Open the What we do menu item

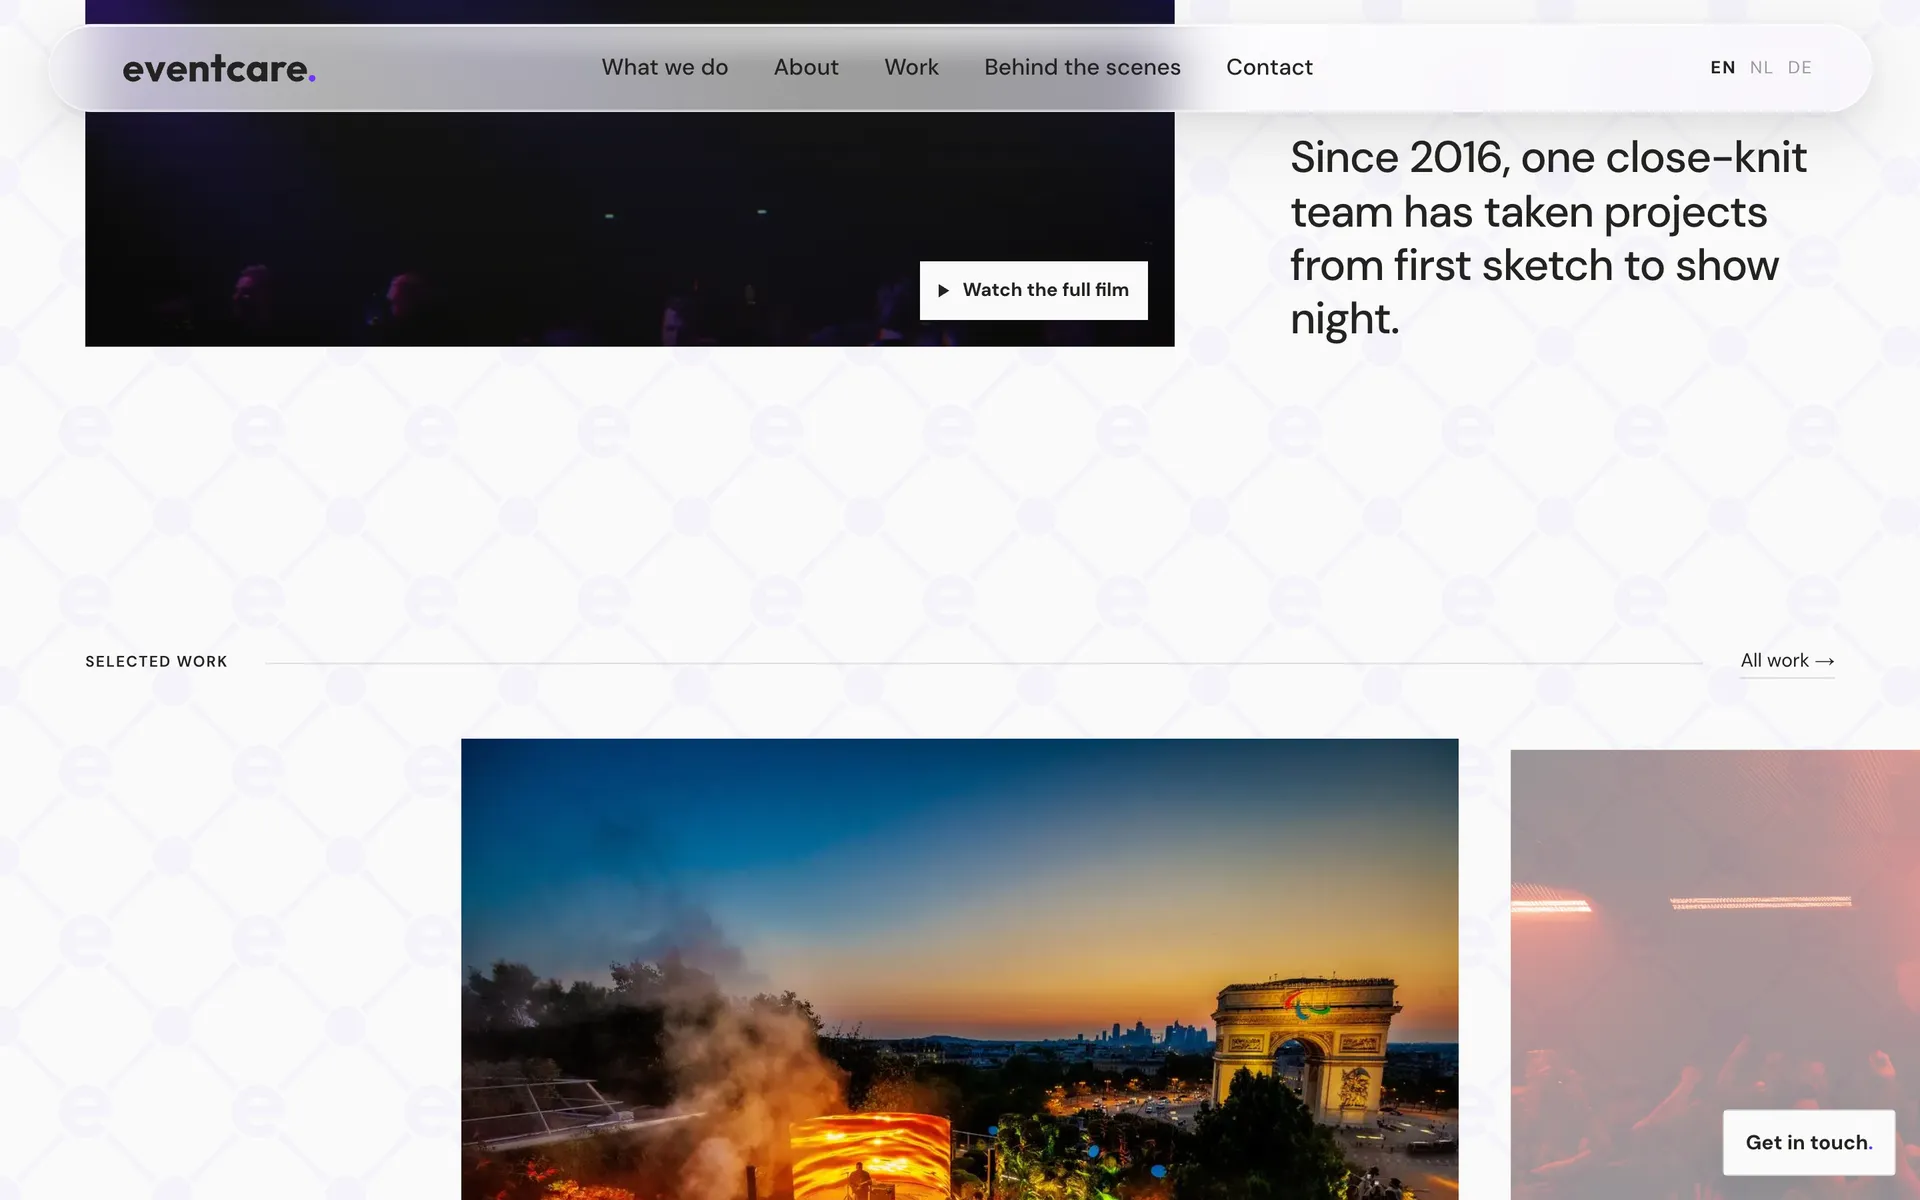click(x=665, y=67)
